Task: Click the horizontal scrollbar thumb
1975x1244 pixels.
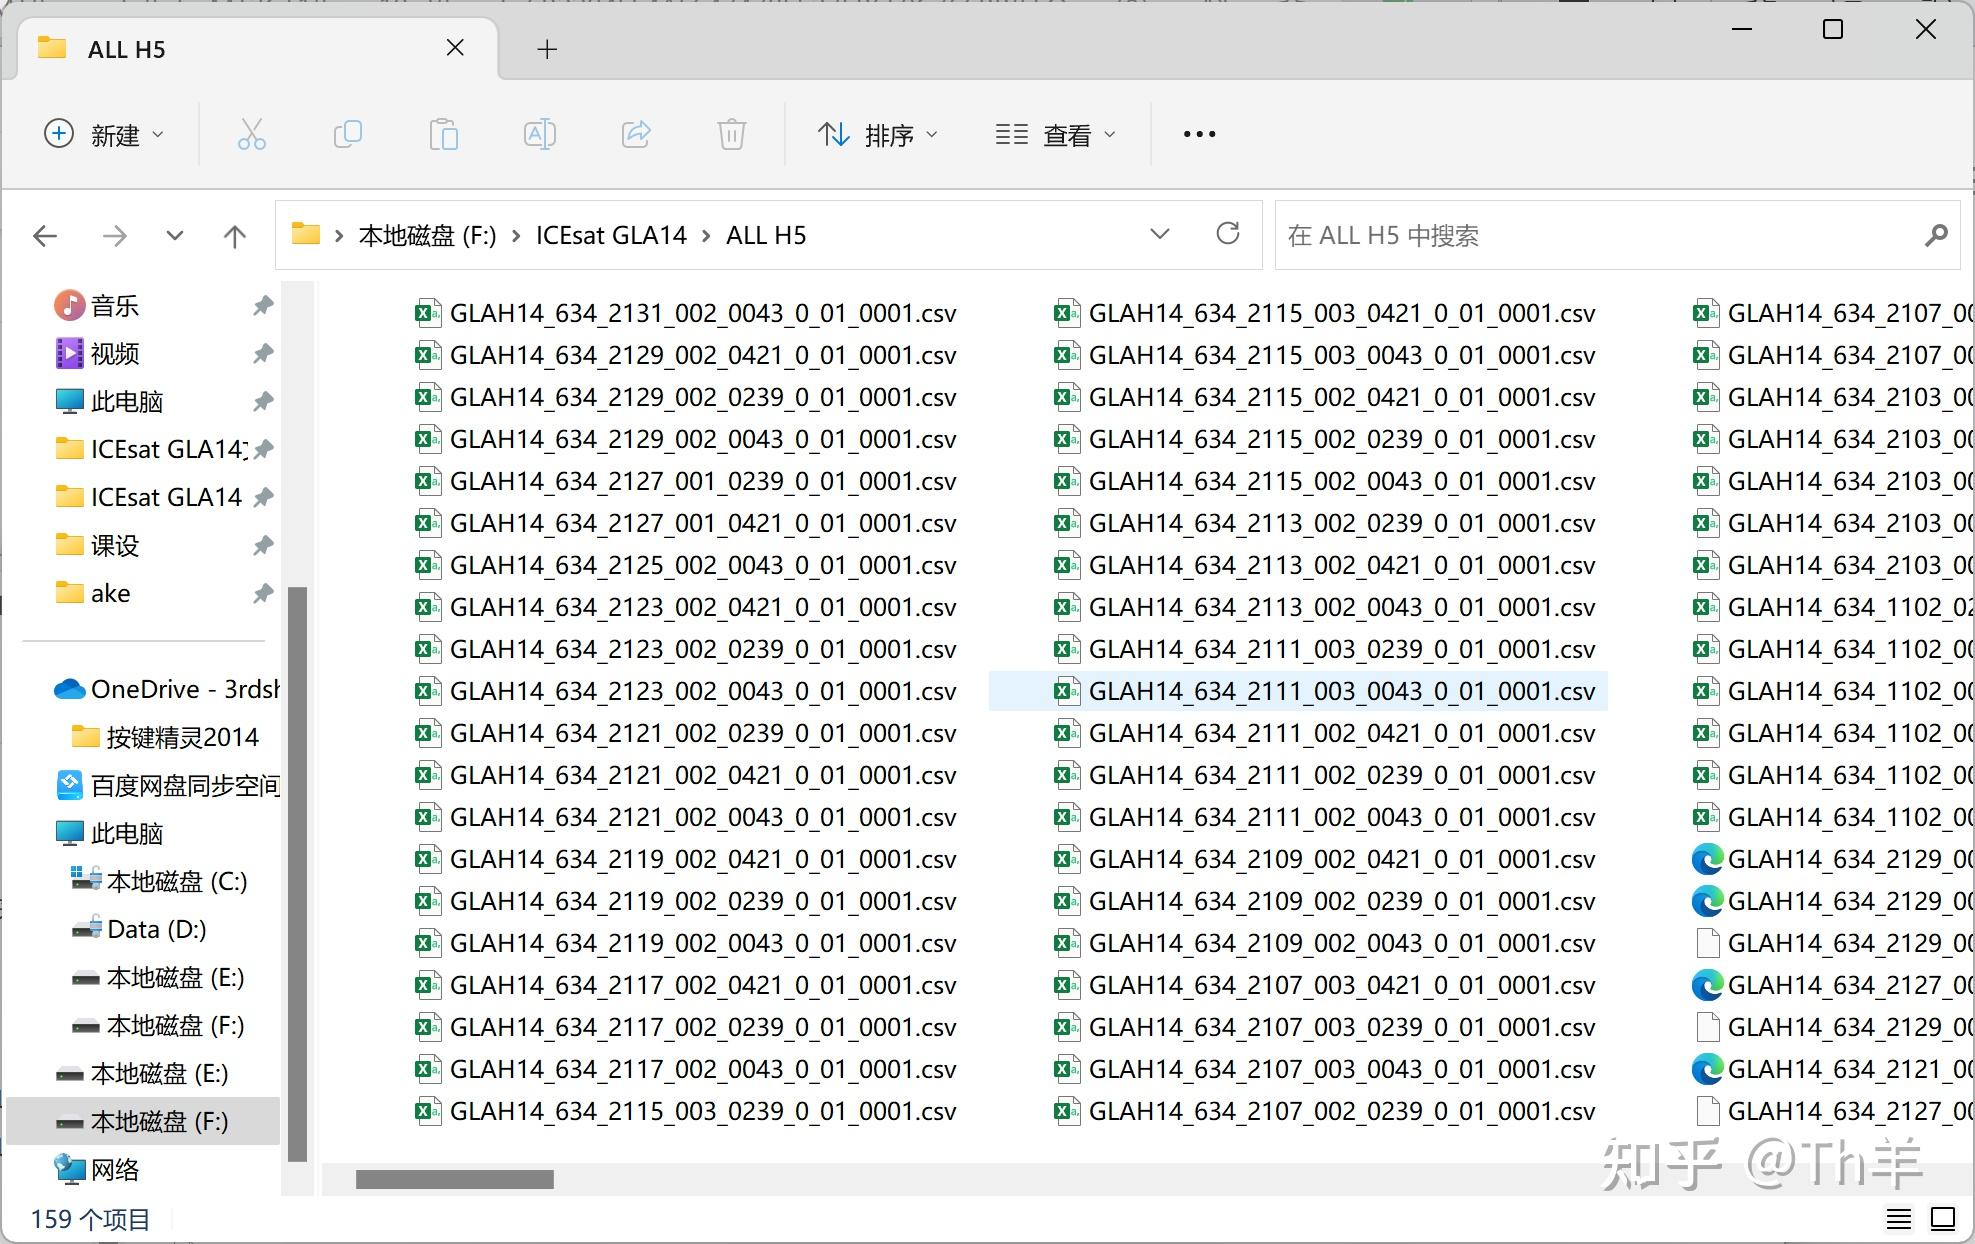Action: point(454,1179)
